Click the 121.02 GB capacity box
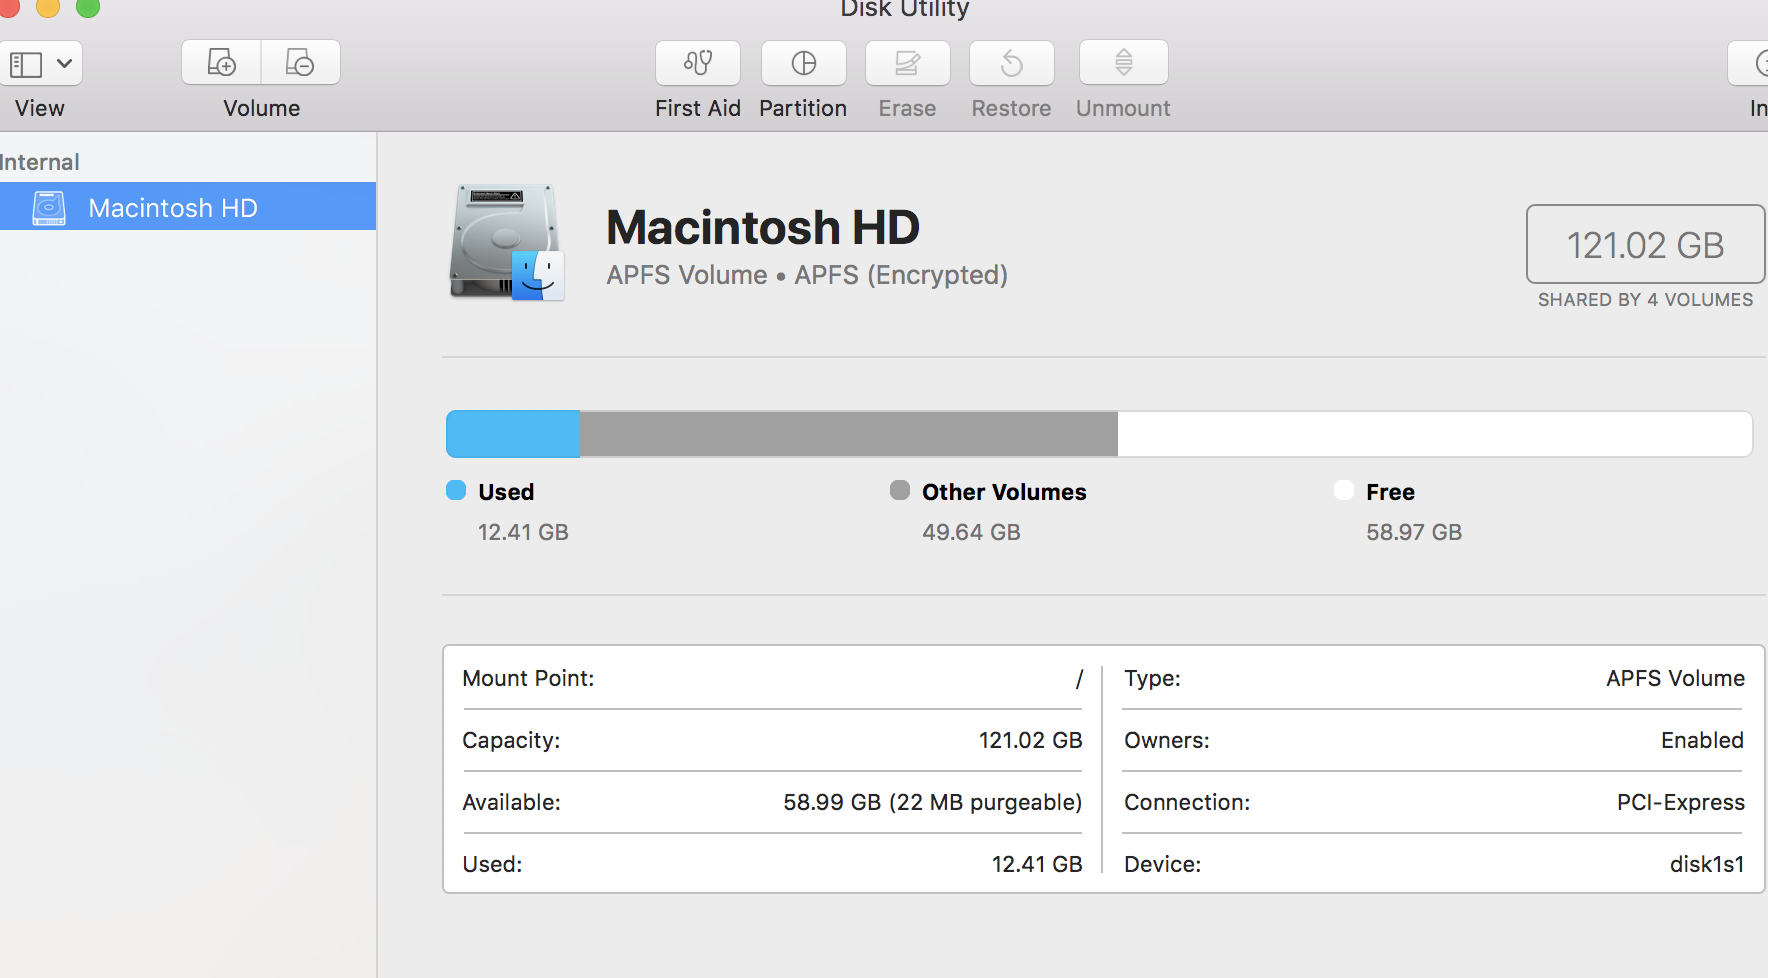Image resolution: width=1768 pixels, height=978 pixels. point(1645,244)
